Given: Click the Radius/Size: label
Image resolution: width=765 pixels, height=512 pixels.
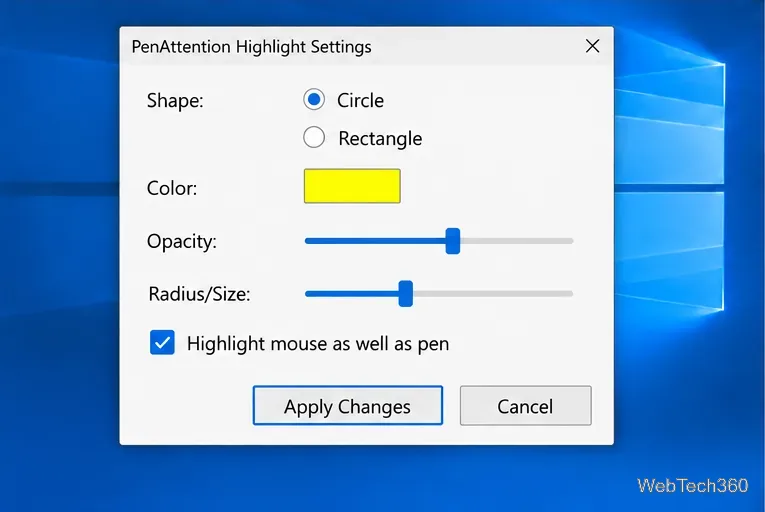Looking at the screenshot, I should tap(199, 294).
